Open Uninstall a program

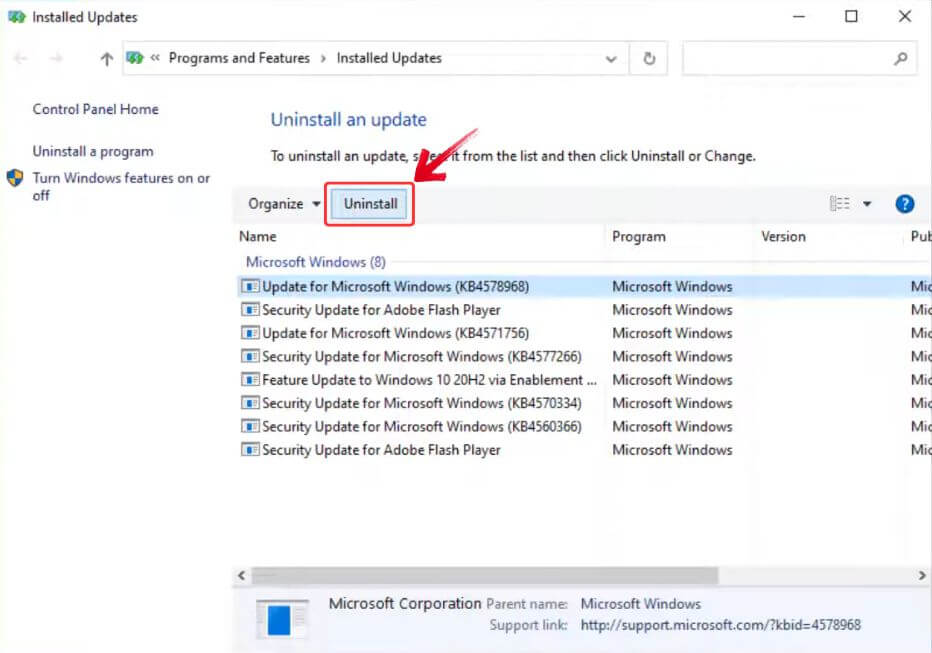click(x=93, y=151)
